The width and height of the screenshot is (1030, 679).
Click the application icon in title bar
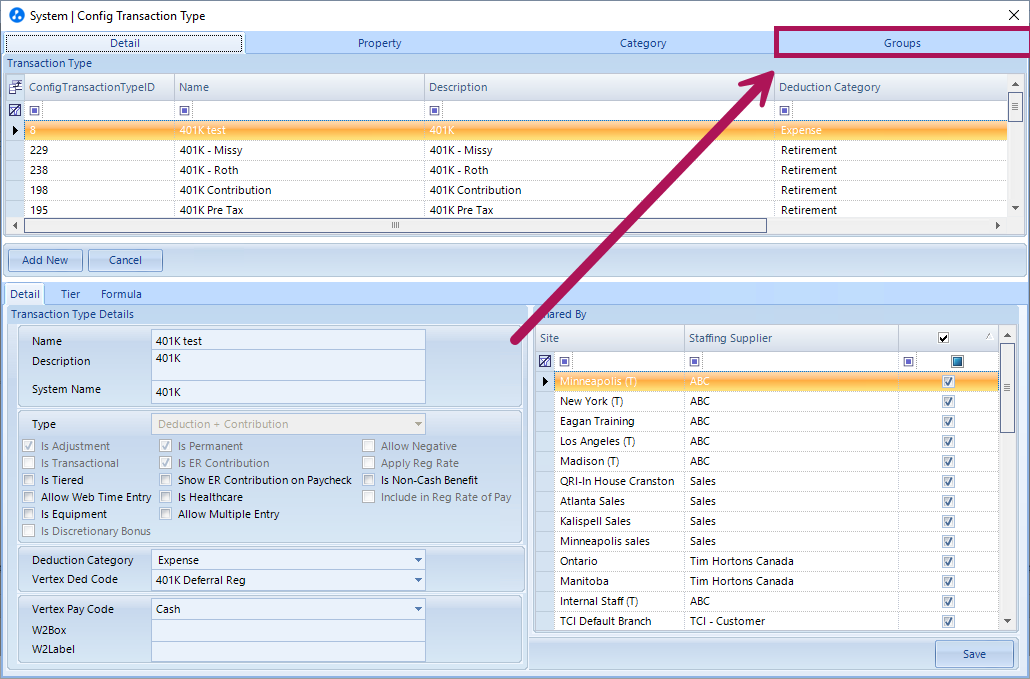click(16, 15)
